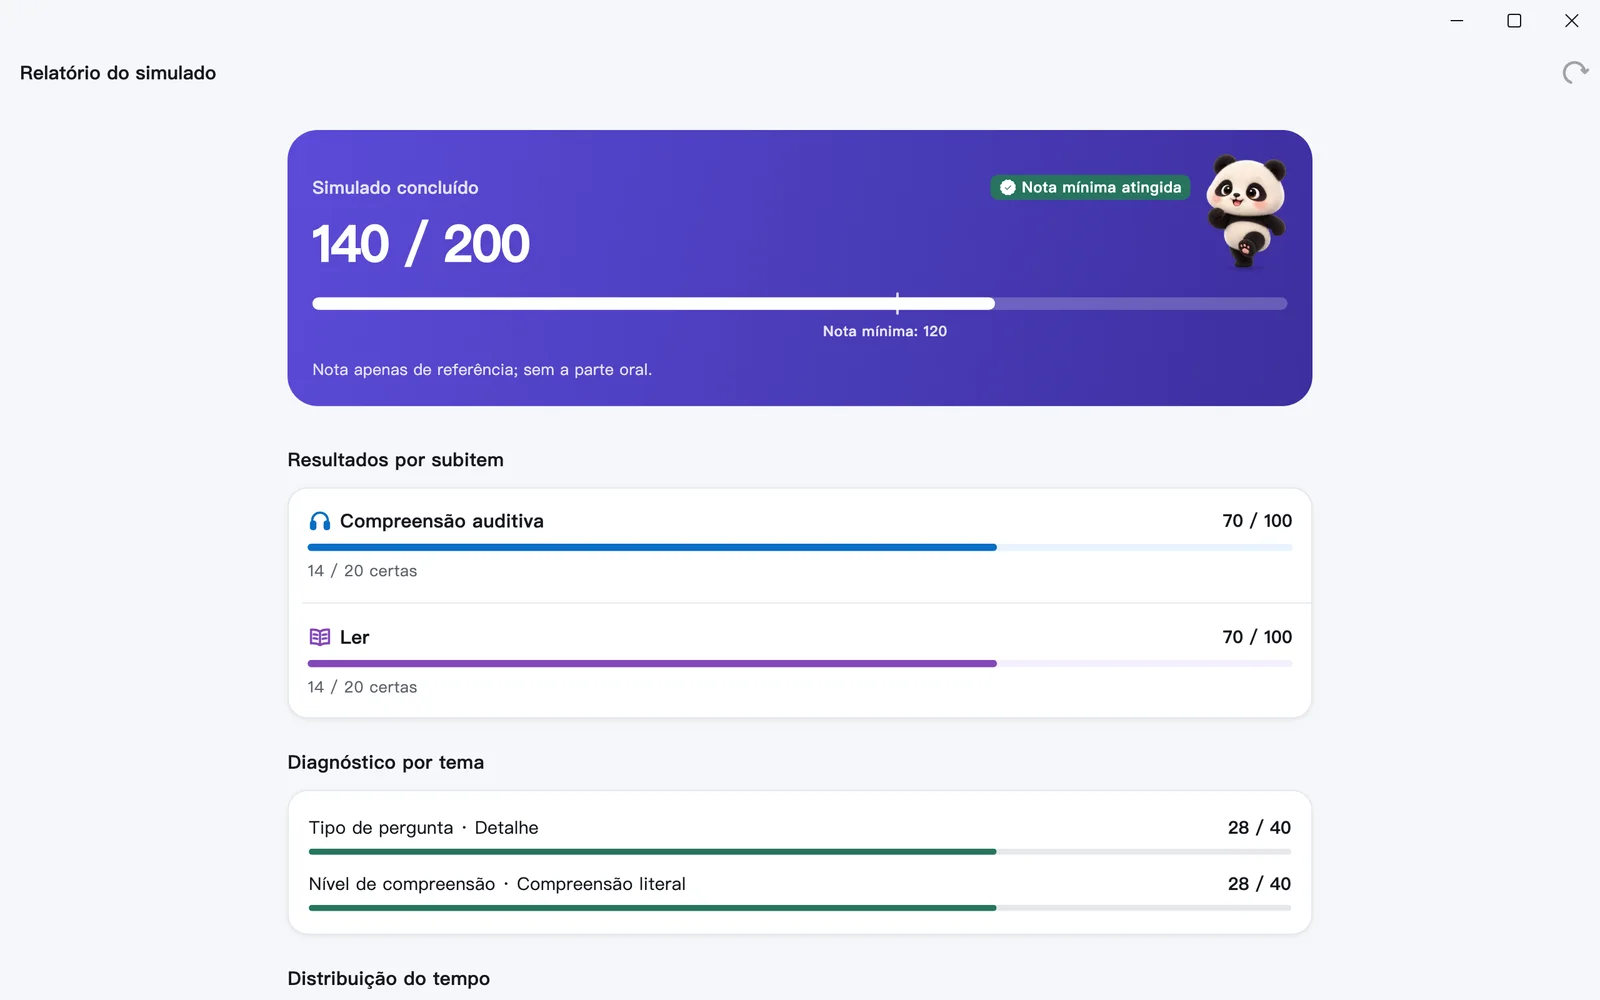Maximize the report window
This screenshot has width=1600, height=1000.
(1514, 21)
